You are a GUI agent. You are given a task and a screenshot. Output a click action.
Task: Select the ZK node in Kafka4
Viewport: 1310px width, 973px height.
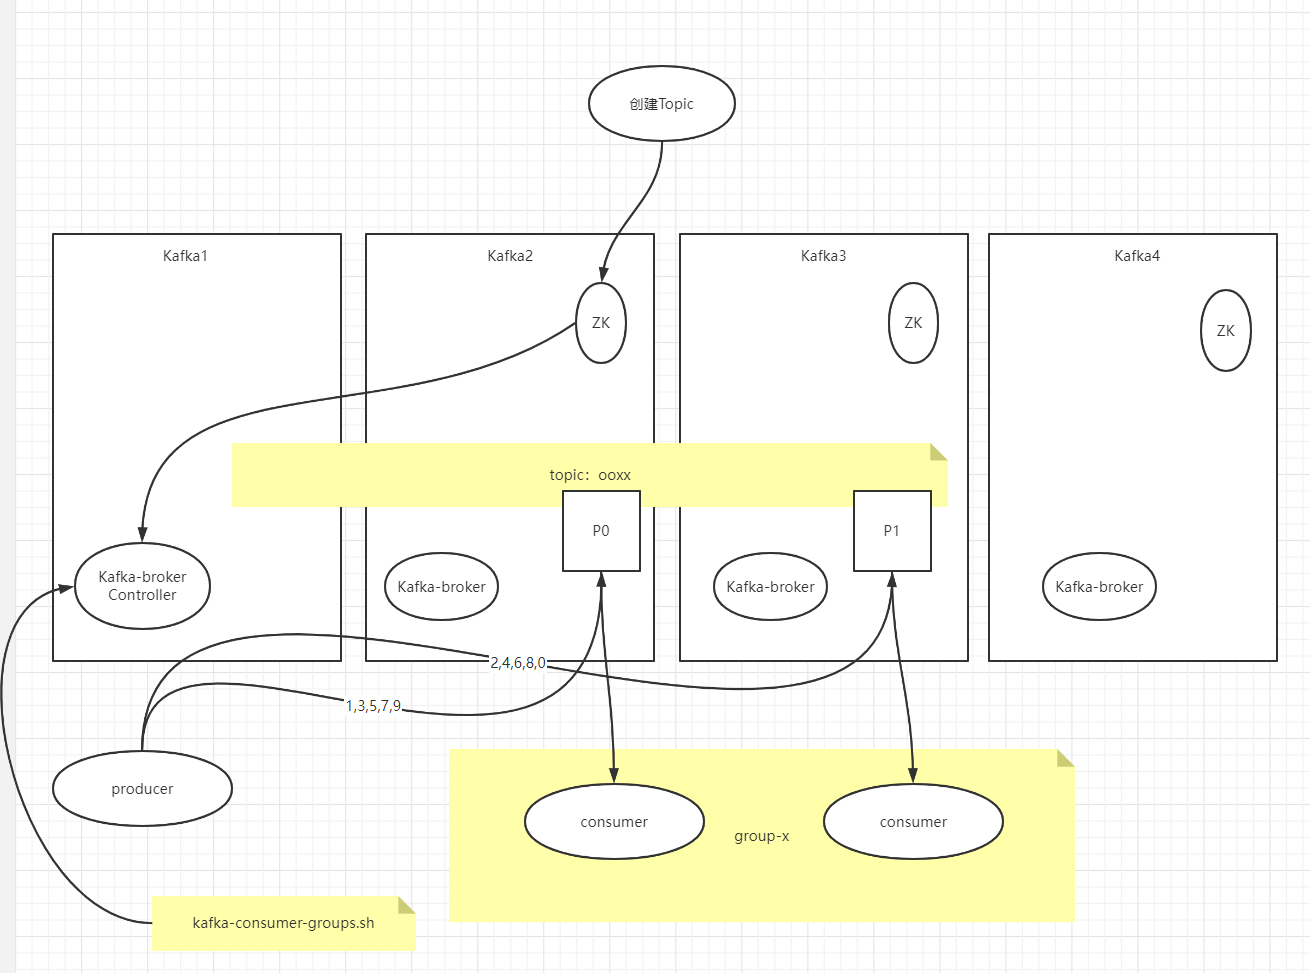click(1226, 331)
